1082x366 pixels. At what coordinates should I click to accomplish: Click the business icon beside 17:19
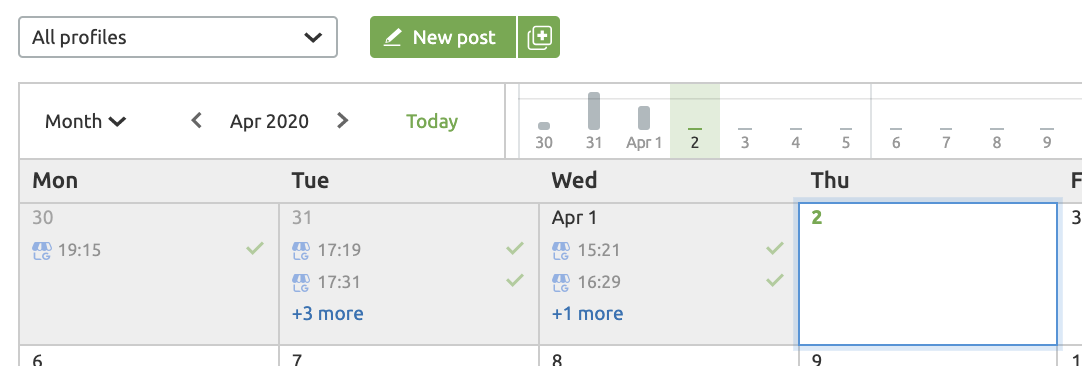coord(302,251)
